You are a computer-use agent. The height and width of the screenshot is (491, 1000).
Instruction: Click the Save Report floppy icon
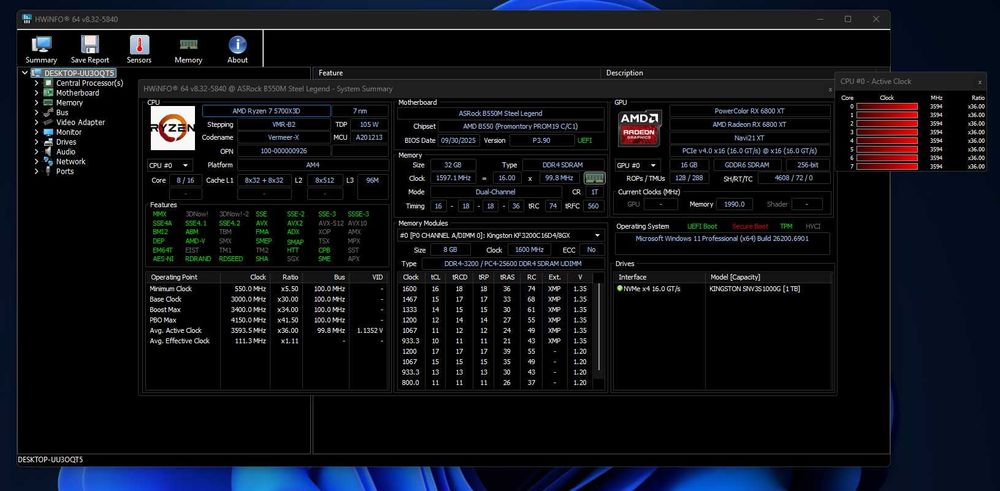click(x=90, y=45)
